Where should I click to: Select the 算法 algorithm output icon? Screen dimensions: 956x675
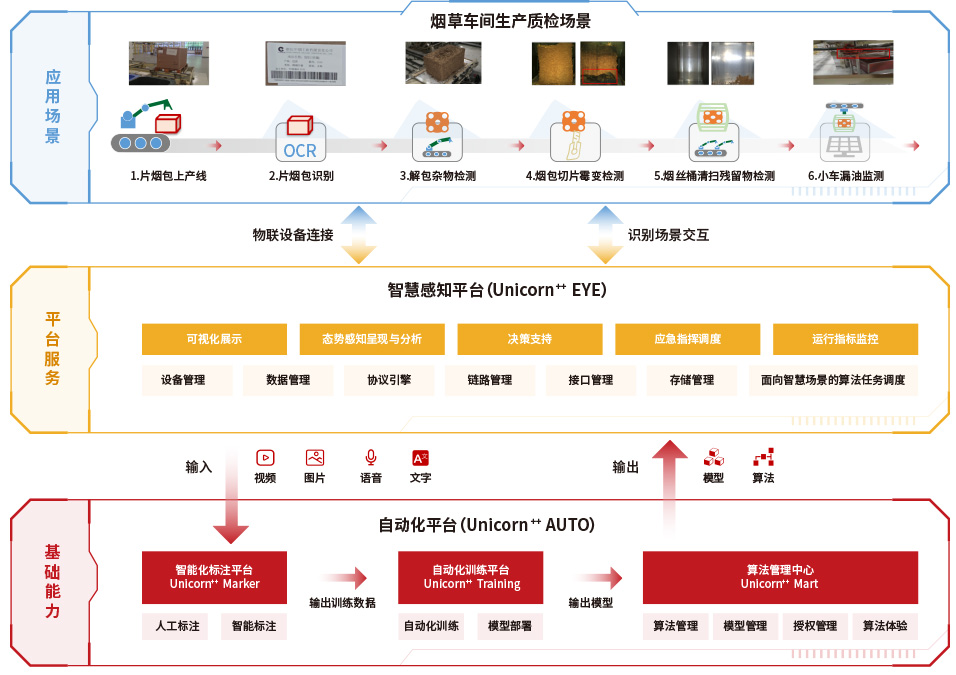click(763, 458)
